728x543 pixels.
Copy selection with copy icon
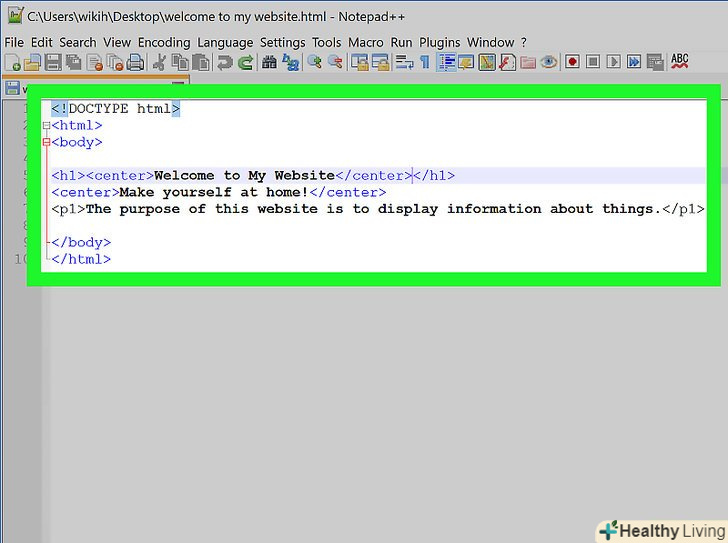(179, 62)
